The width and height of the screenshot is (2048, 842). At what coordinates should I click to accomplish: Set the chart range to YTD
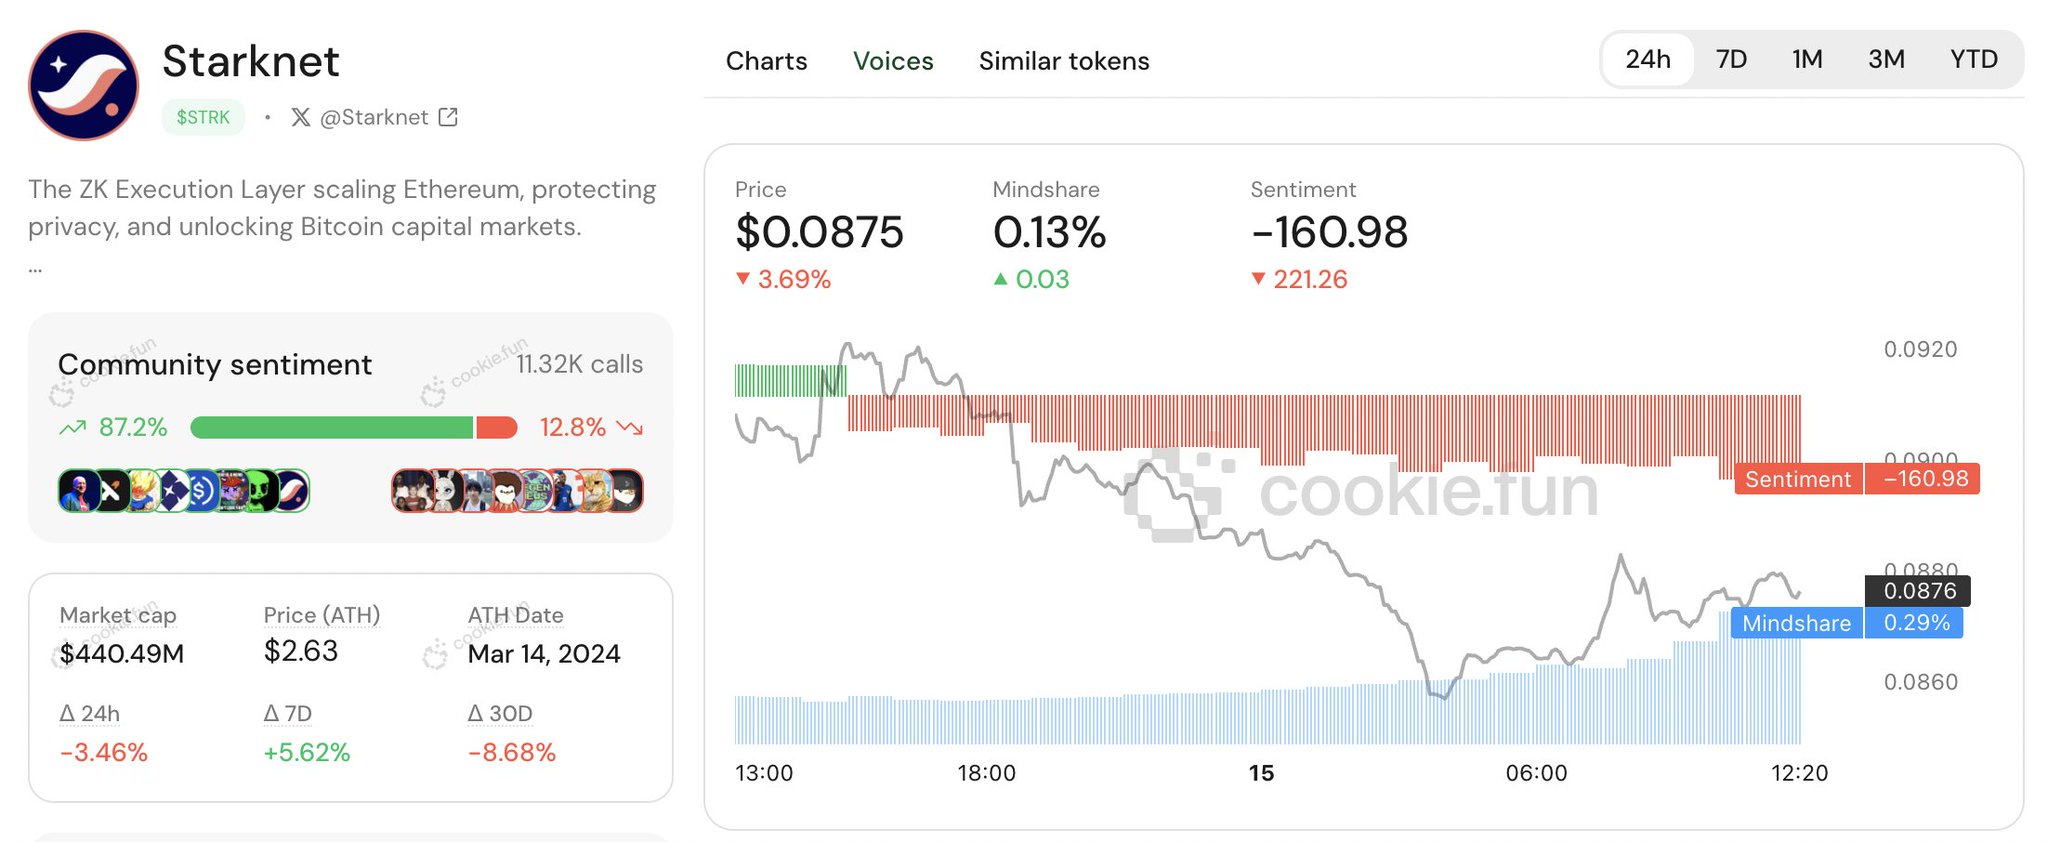click(x=1973, y=60)
